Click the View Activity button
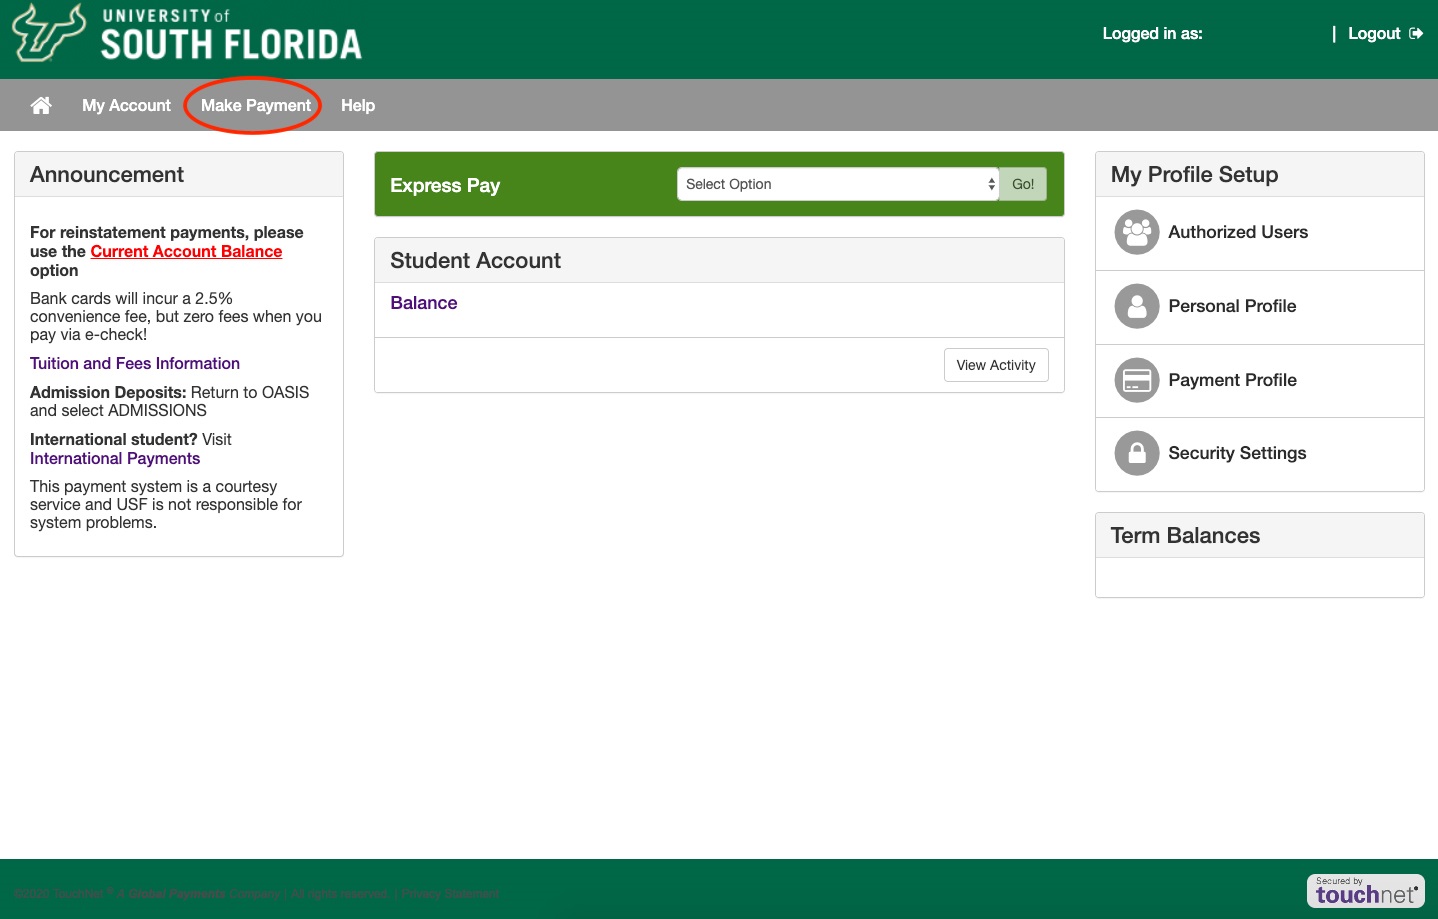 [x=996, y=365]
